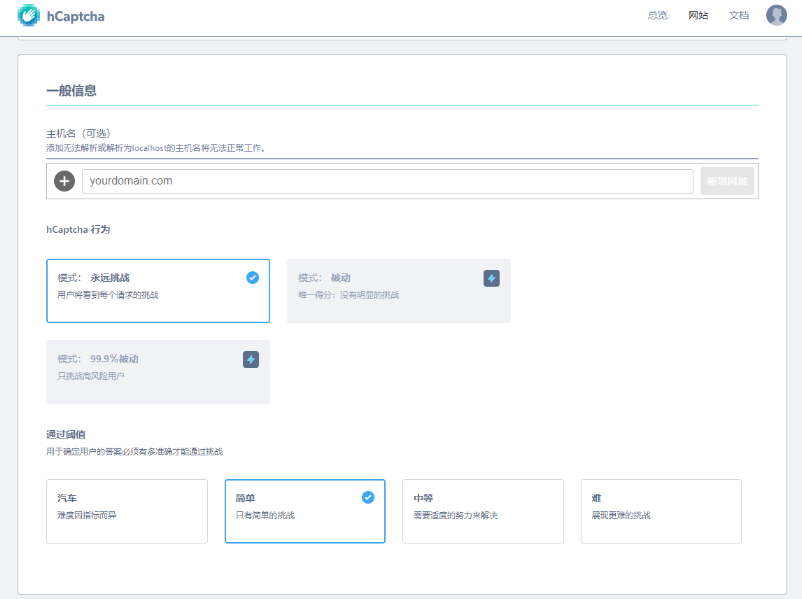Click the checkmark on 永远挑战 card
Image resolution: width=802 pixels, height=599 pixels.
pos(252,277)
